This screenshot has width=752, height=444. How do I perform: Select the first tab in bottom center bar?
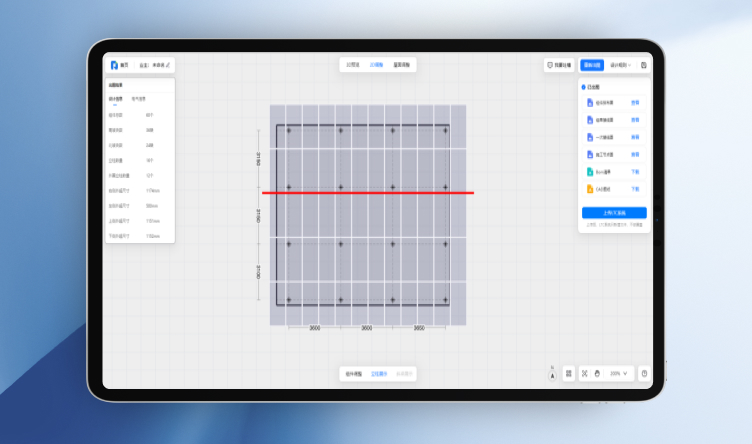coord(353,373)
